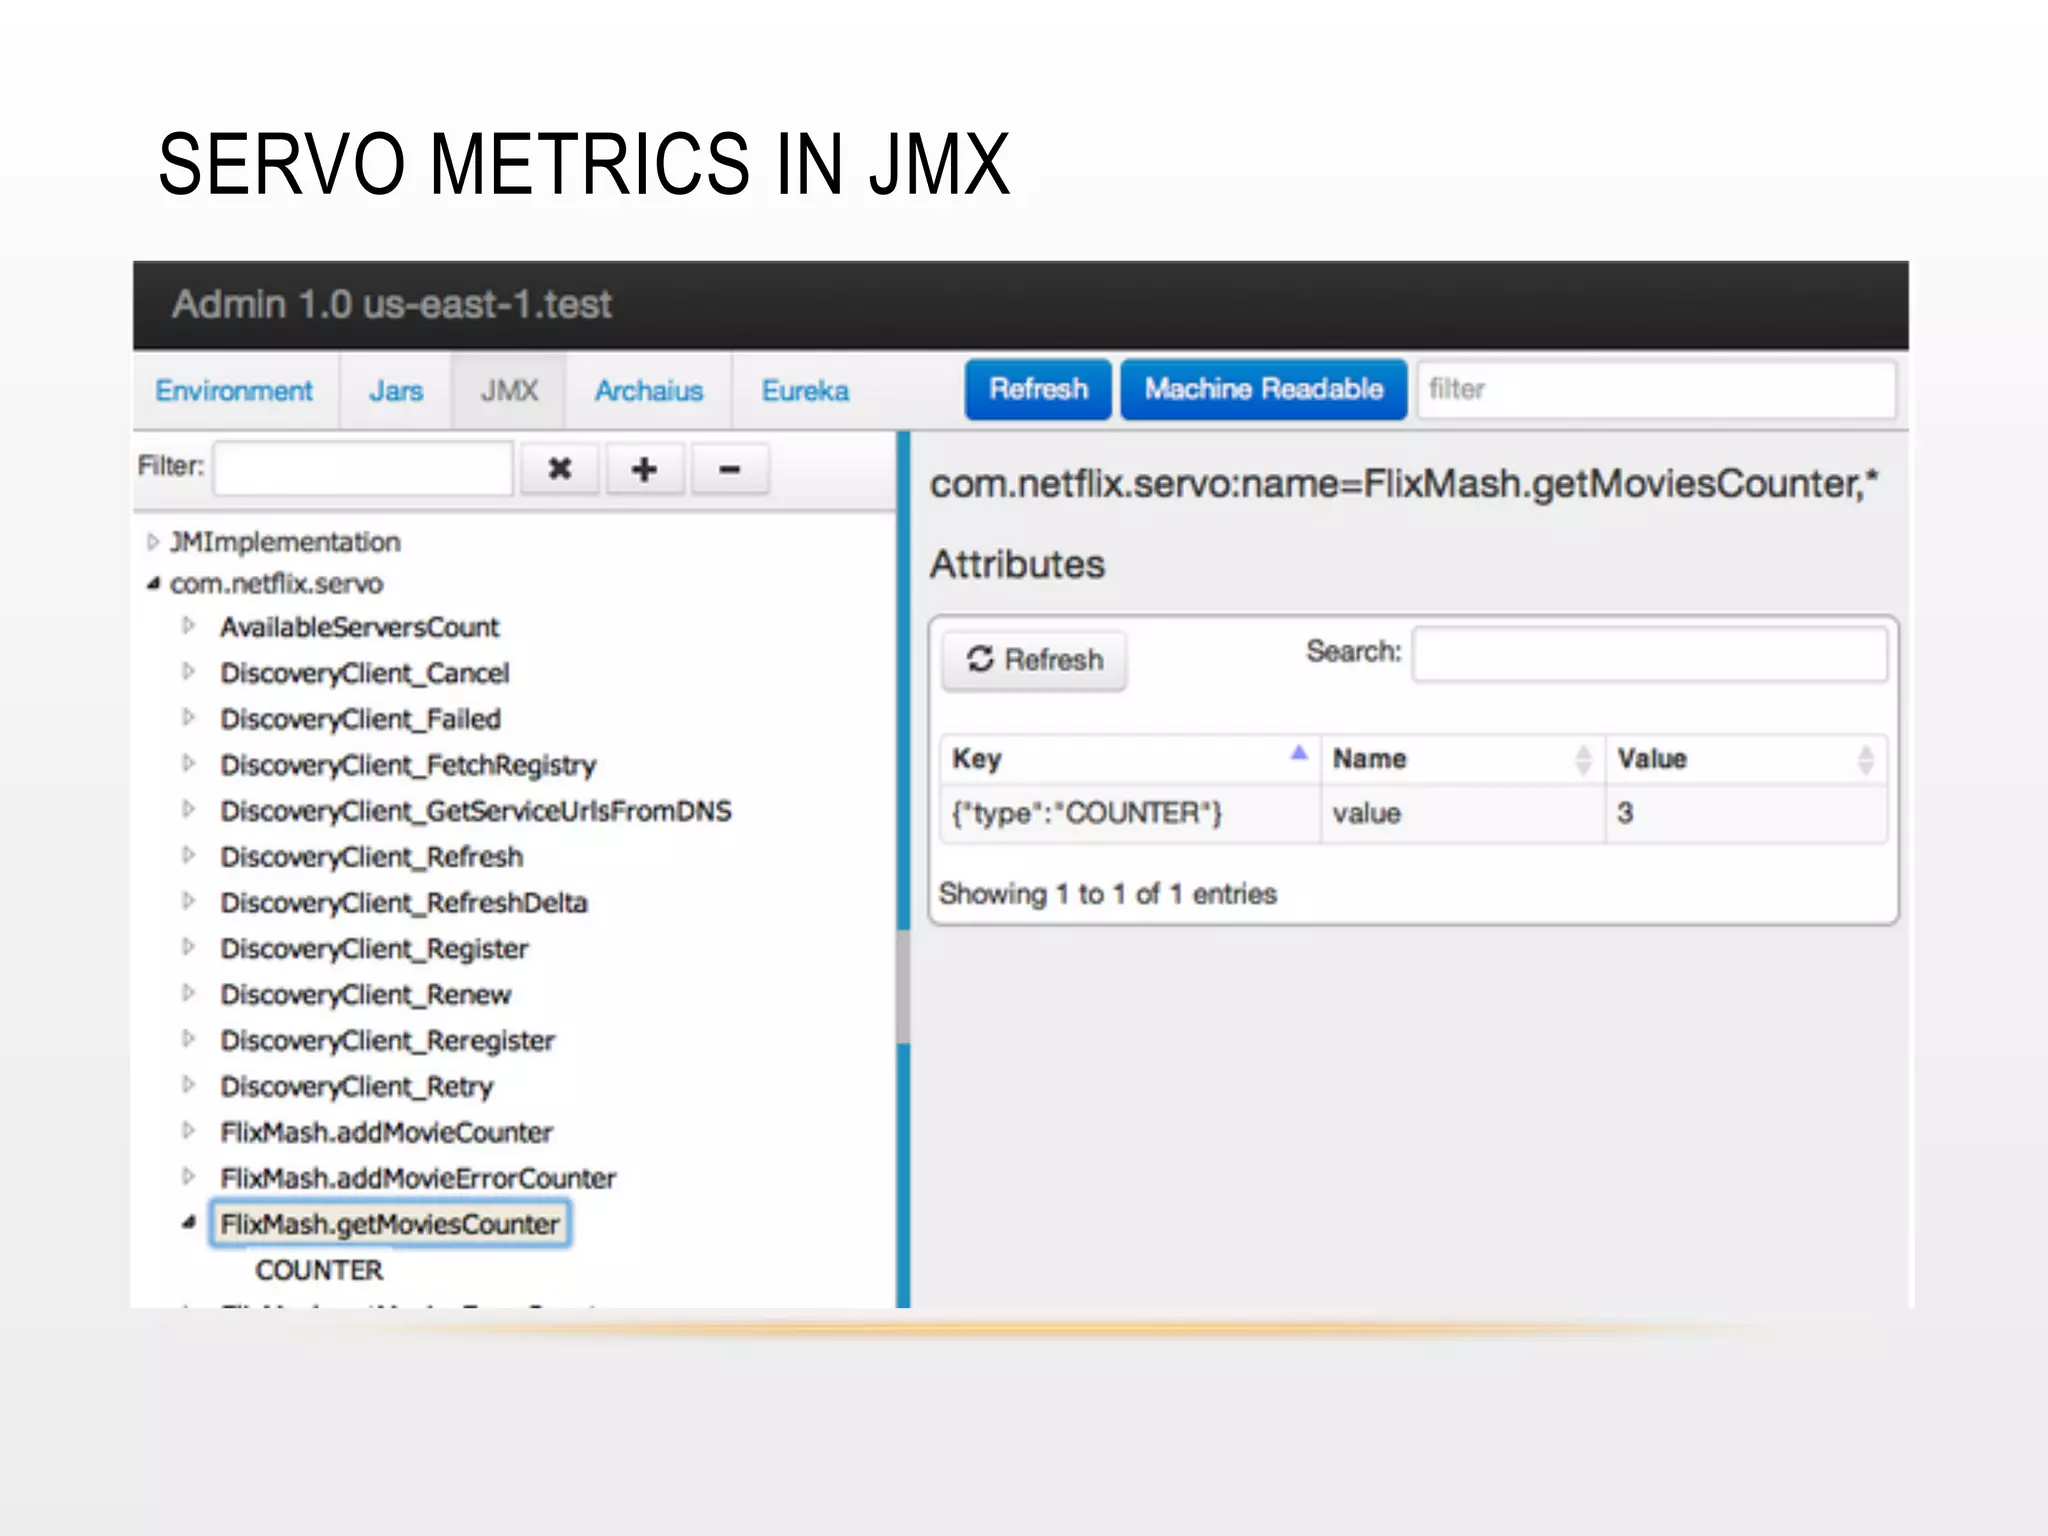
Task: Select the DiscoveryClient_Retry tree item
Action: (x=357, y=1086)
